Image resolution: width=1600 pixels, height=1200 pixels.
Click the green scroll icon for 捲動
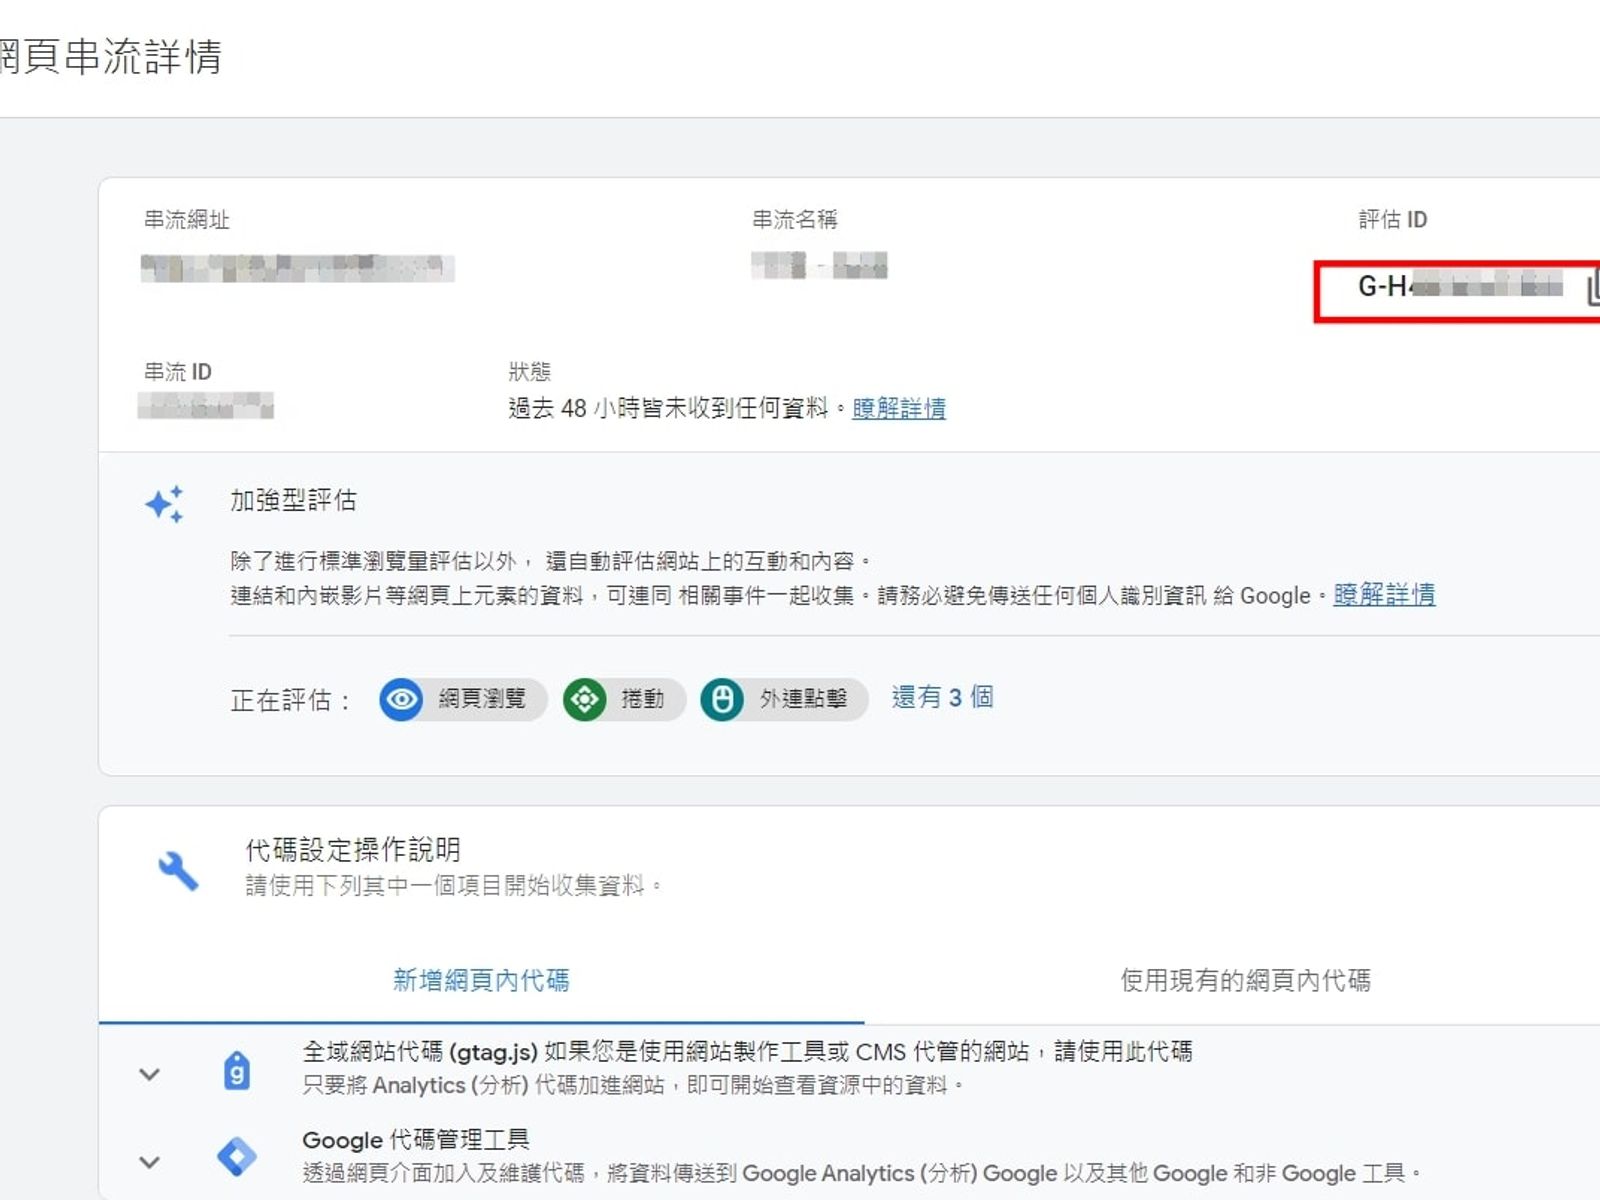(585, 699)
